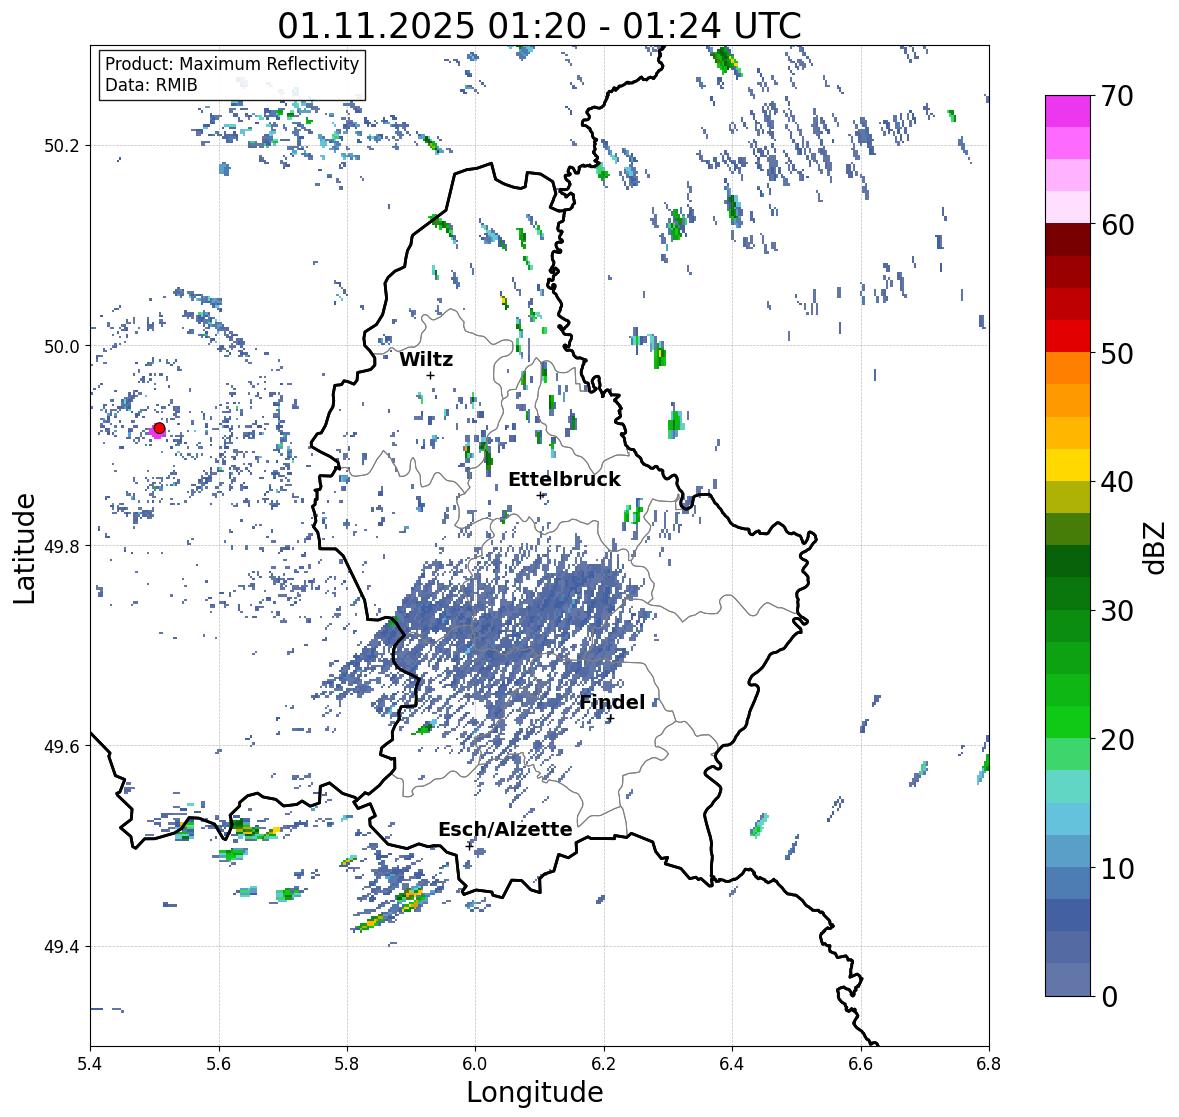Click the Longitude axis label
Image resolution: width=1179 pixels, height=1117 pixels.
pos(535,1092)
